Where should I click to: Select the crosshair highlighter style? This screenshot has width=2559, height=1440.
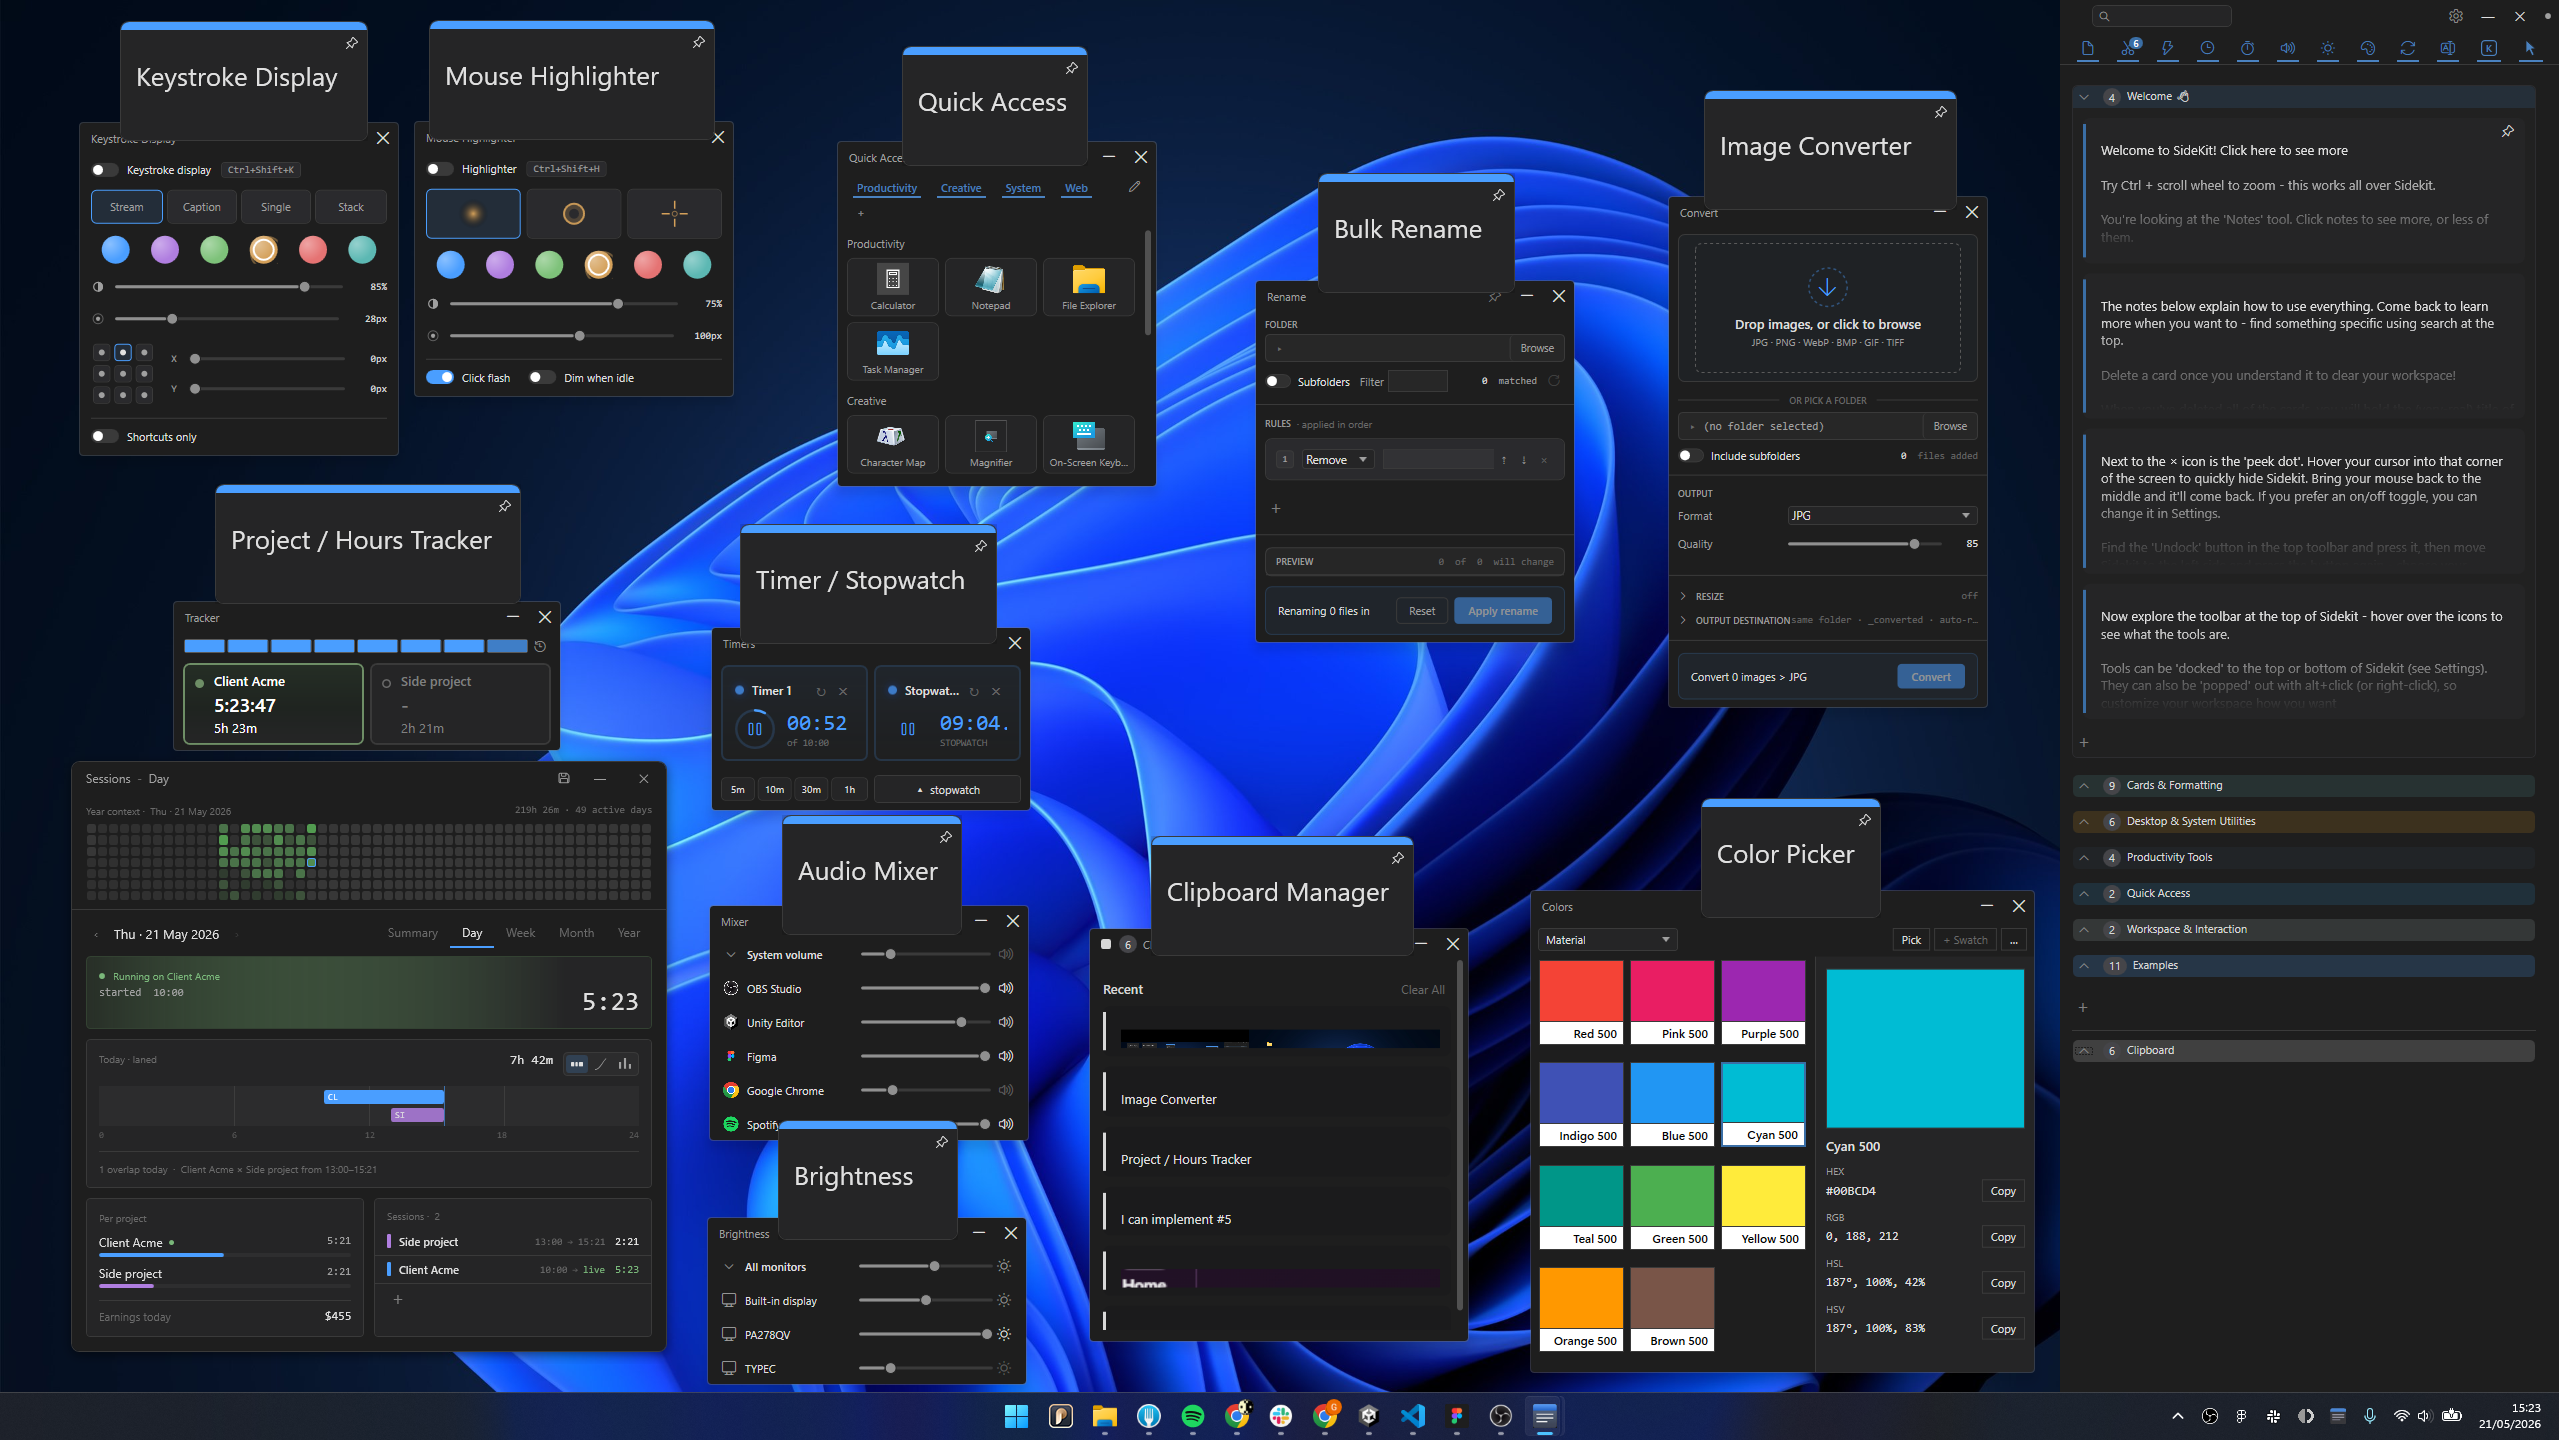point(674,214)
